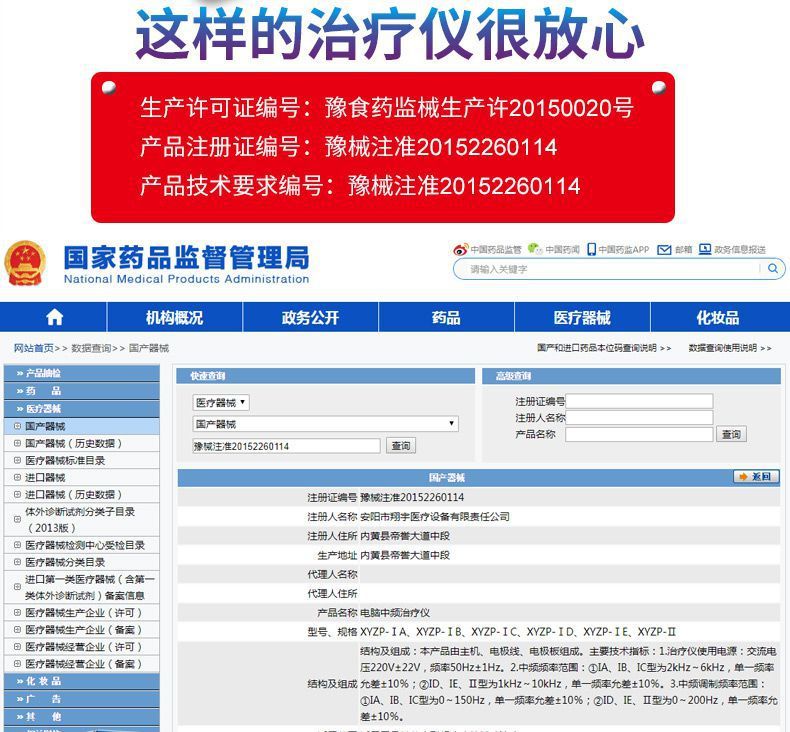This screenshot has height=732, width=790.
Task: Select the 药品 sidebar section
Action: [x=82, y=391]
